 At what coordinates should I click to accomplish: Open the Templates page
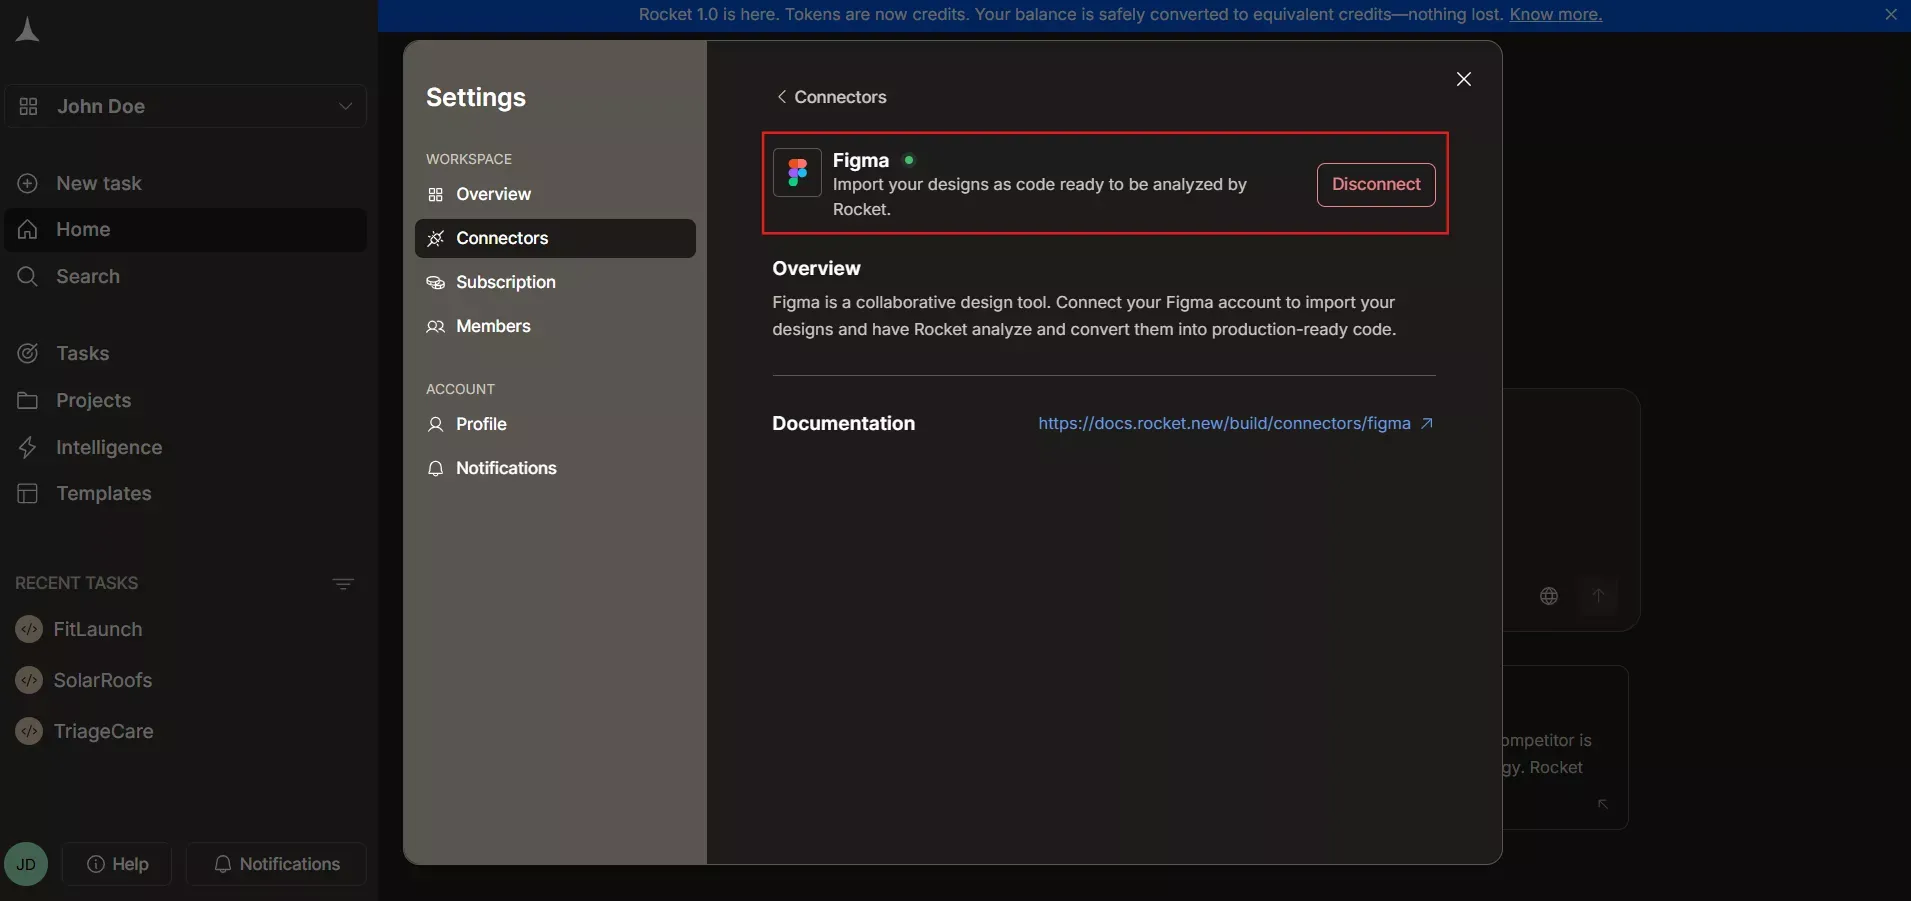point(186,493)
